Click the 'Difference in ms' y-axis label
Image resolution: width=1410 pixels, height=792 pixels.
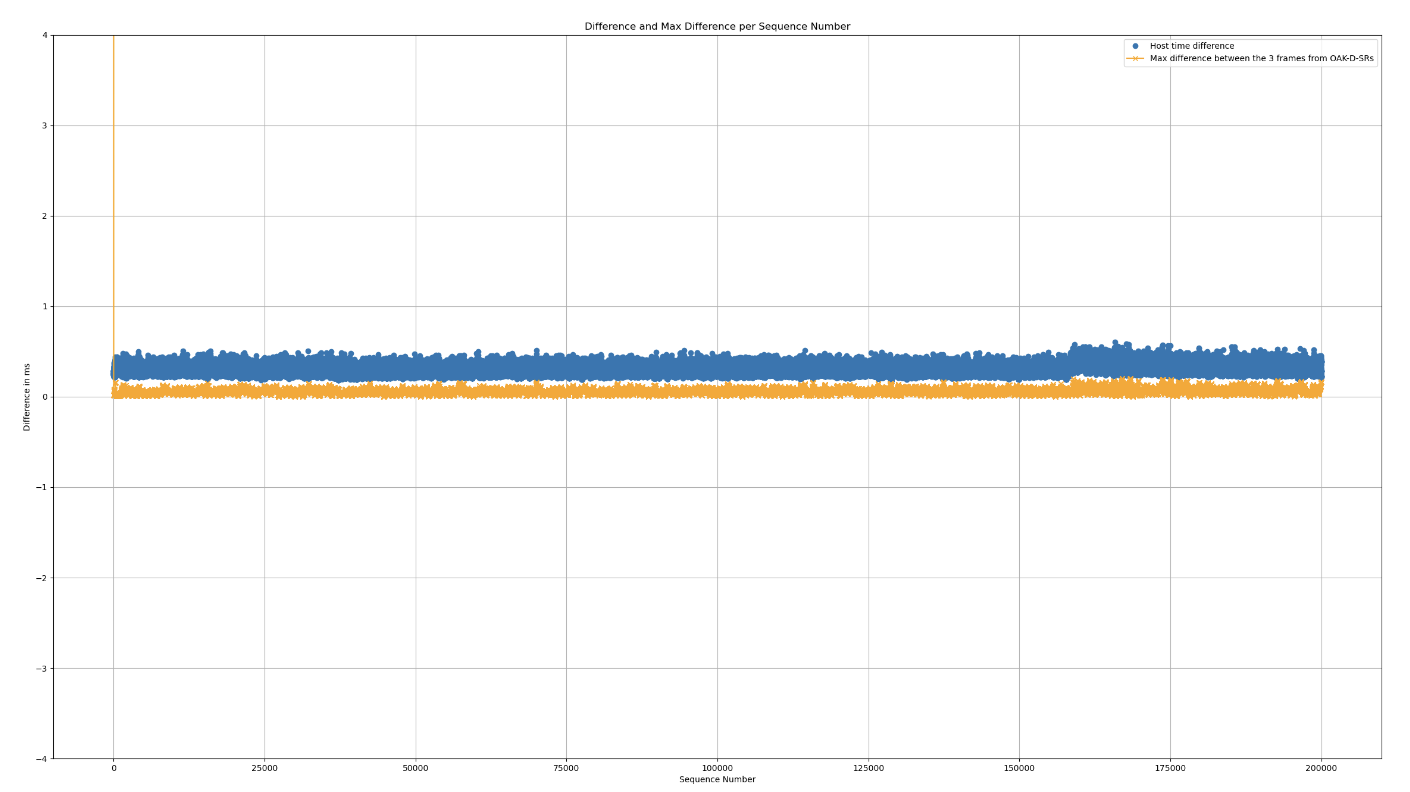click(x=27, y=397)
